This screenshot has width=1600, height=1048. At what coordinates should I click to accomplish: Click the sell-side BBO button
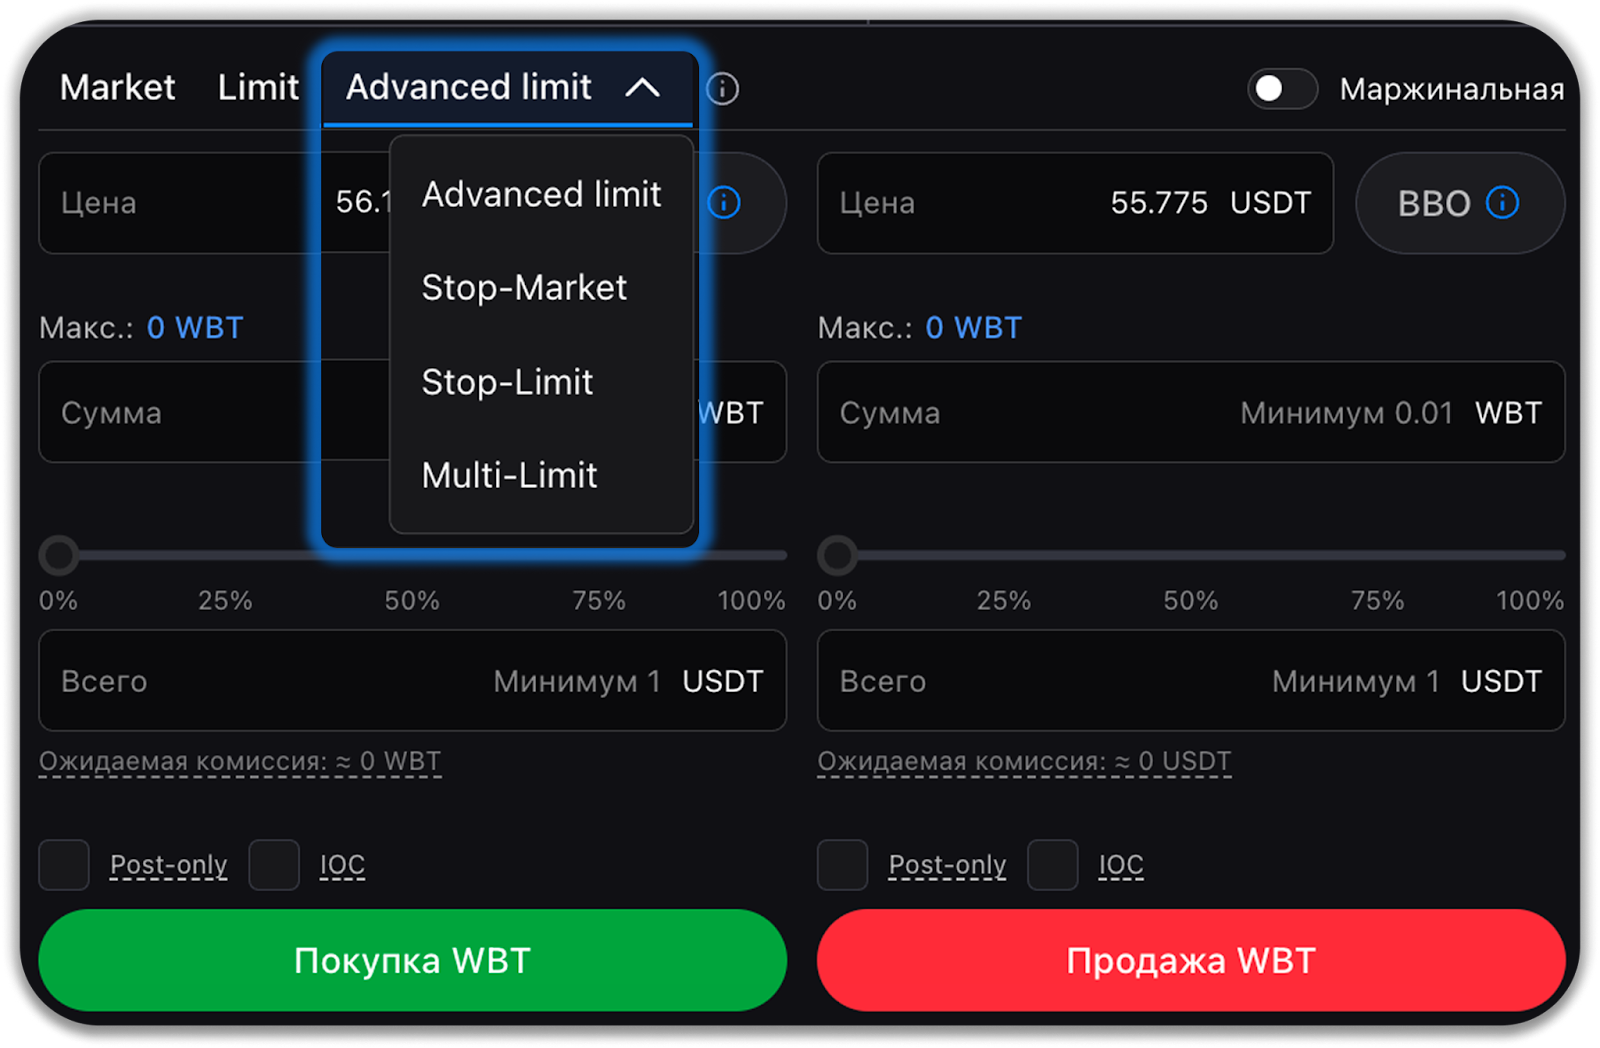(1435, 203)
